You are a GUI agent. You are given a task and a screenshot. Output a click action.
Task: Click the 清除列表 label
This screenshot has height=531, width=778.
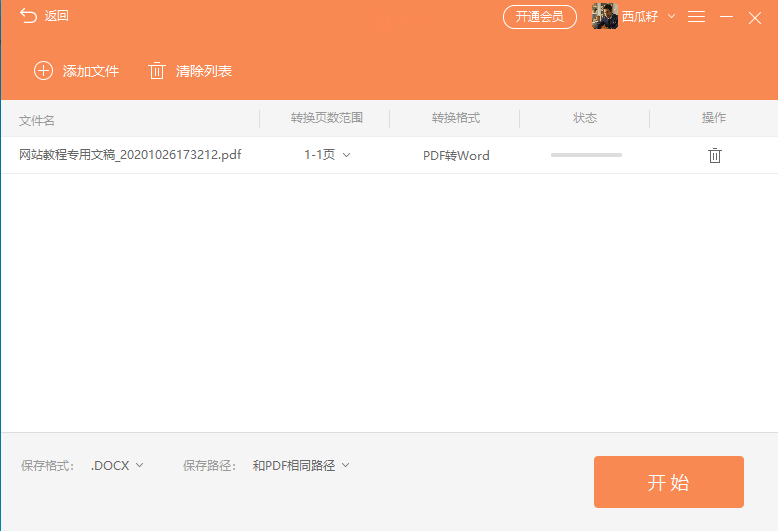pyautogui.click(x=204, y=71)
